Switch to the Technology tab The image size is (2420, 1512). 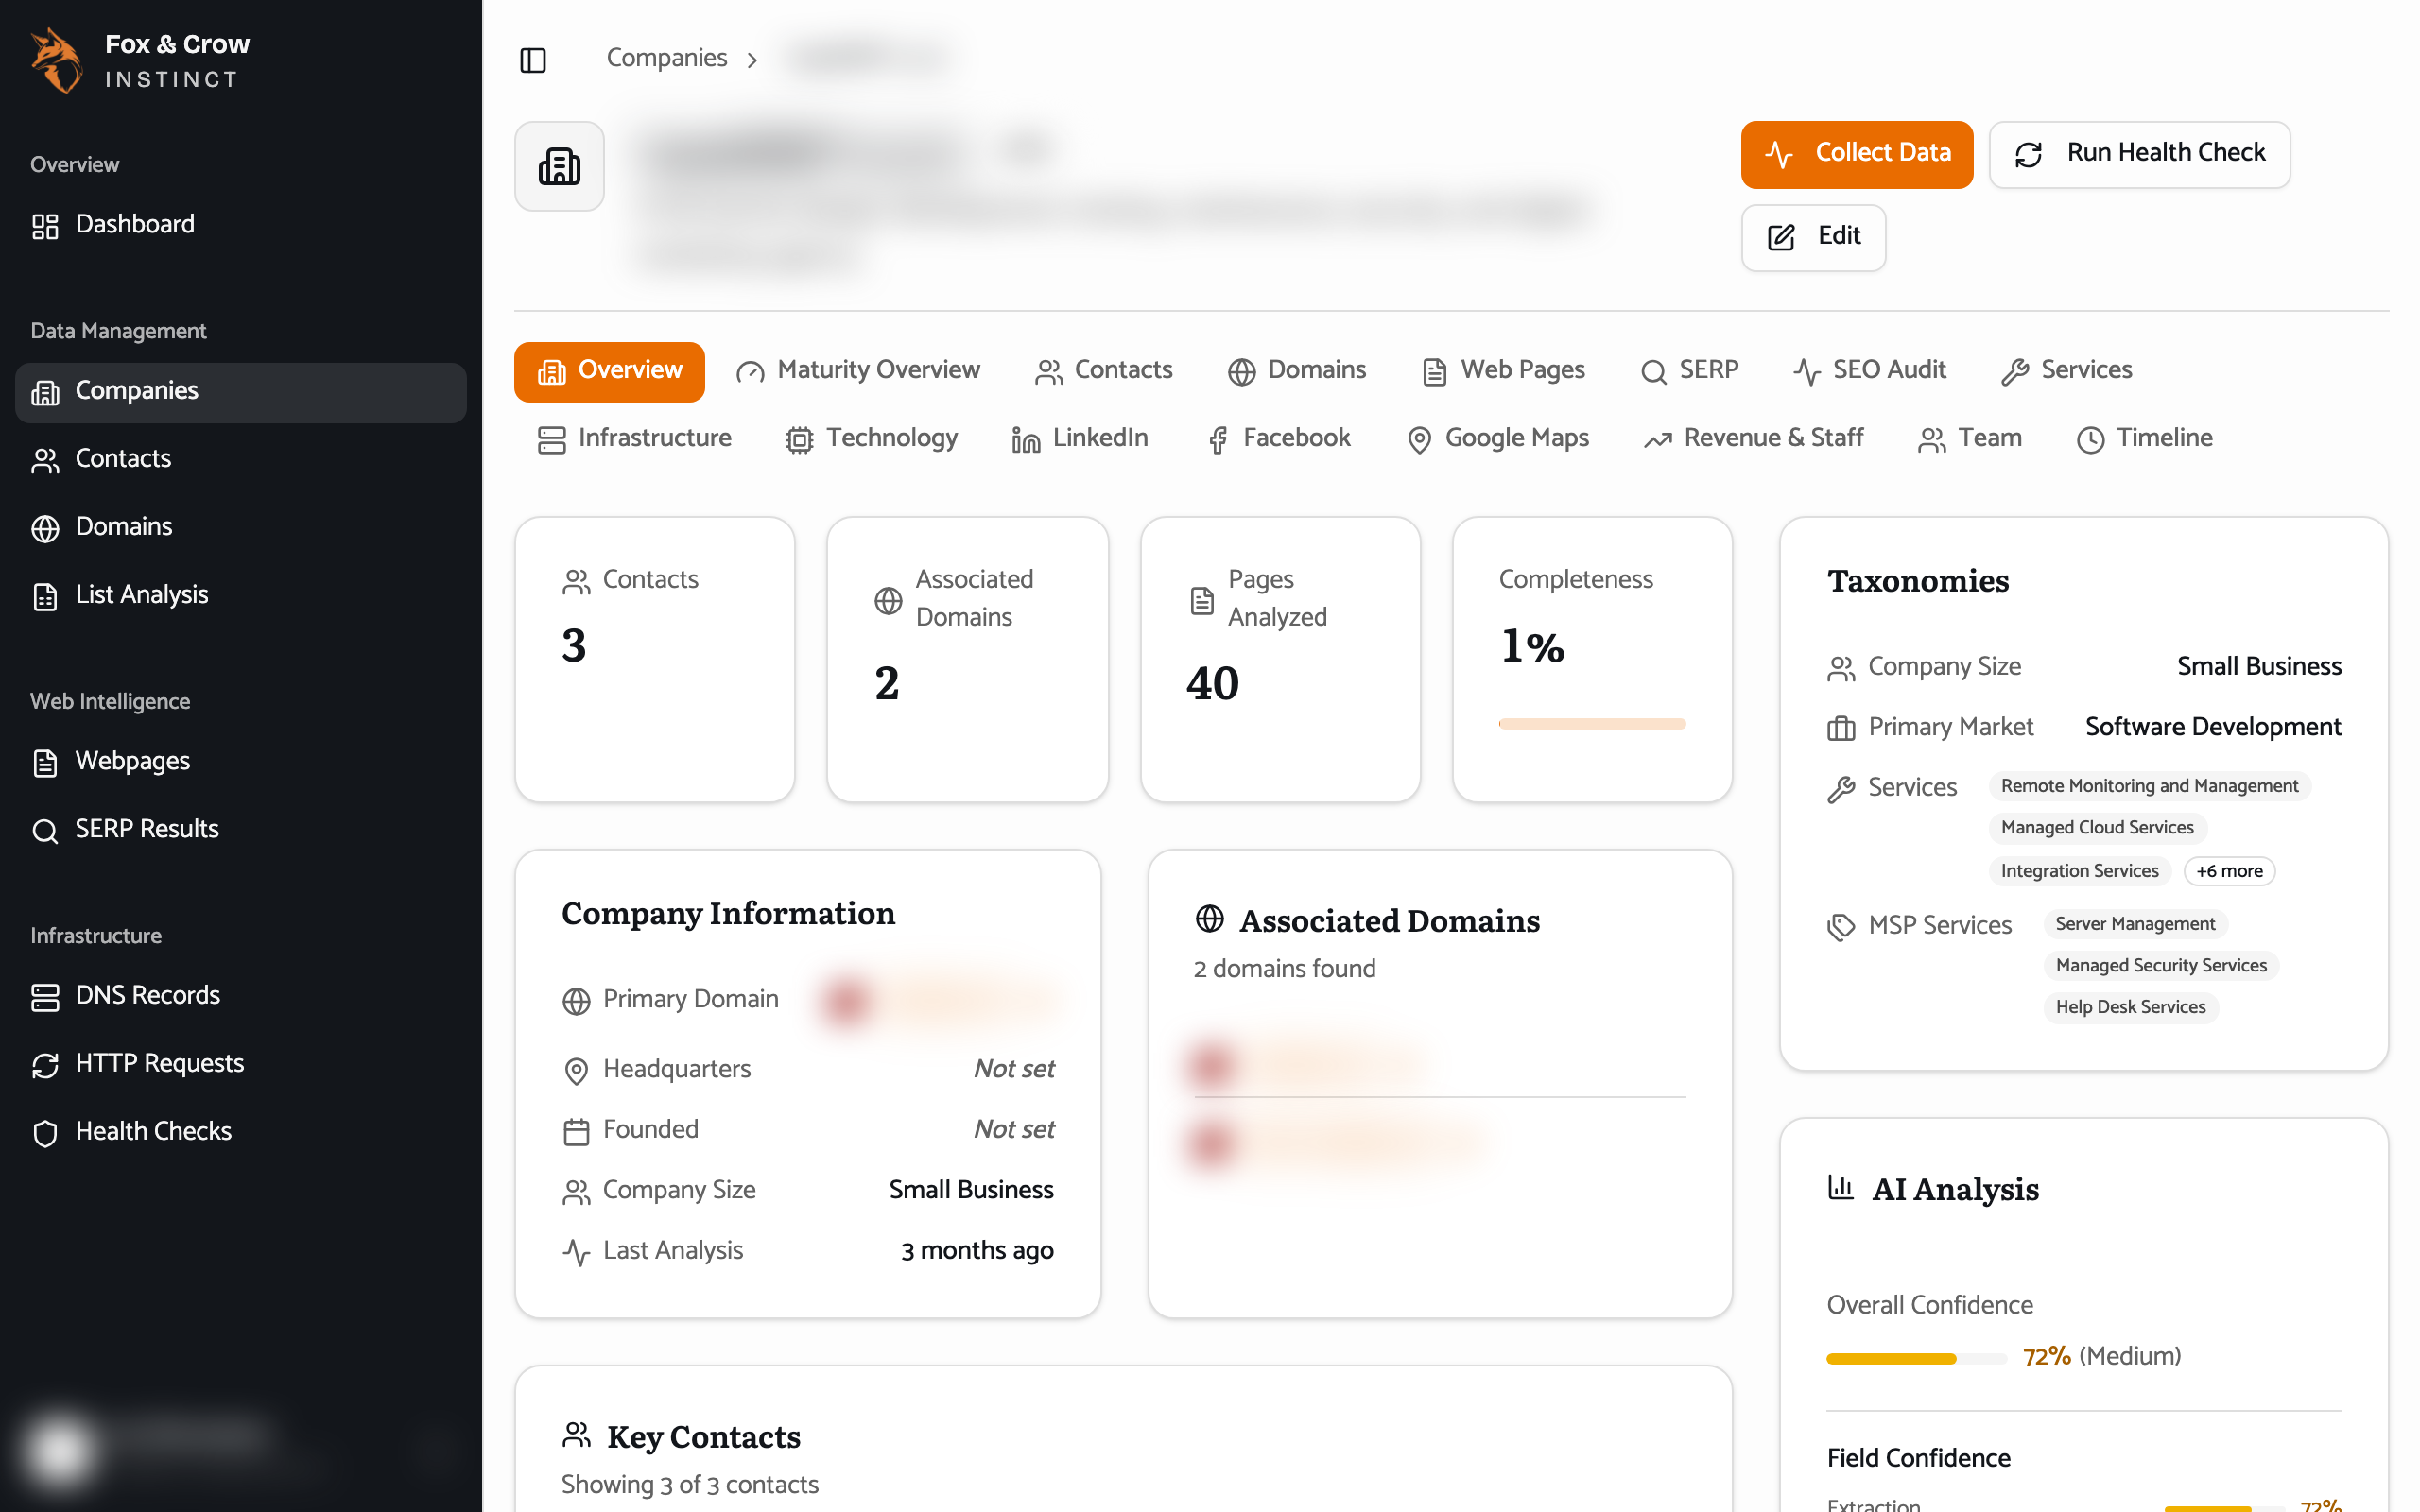point(872,439)
